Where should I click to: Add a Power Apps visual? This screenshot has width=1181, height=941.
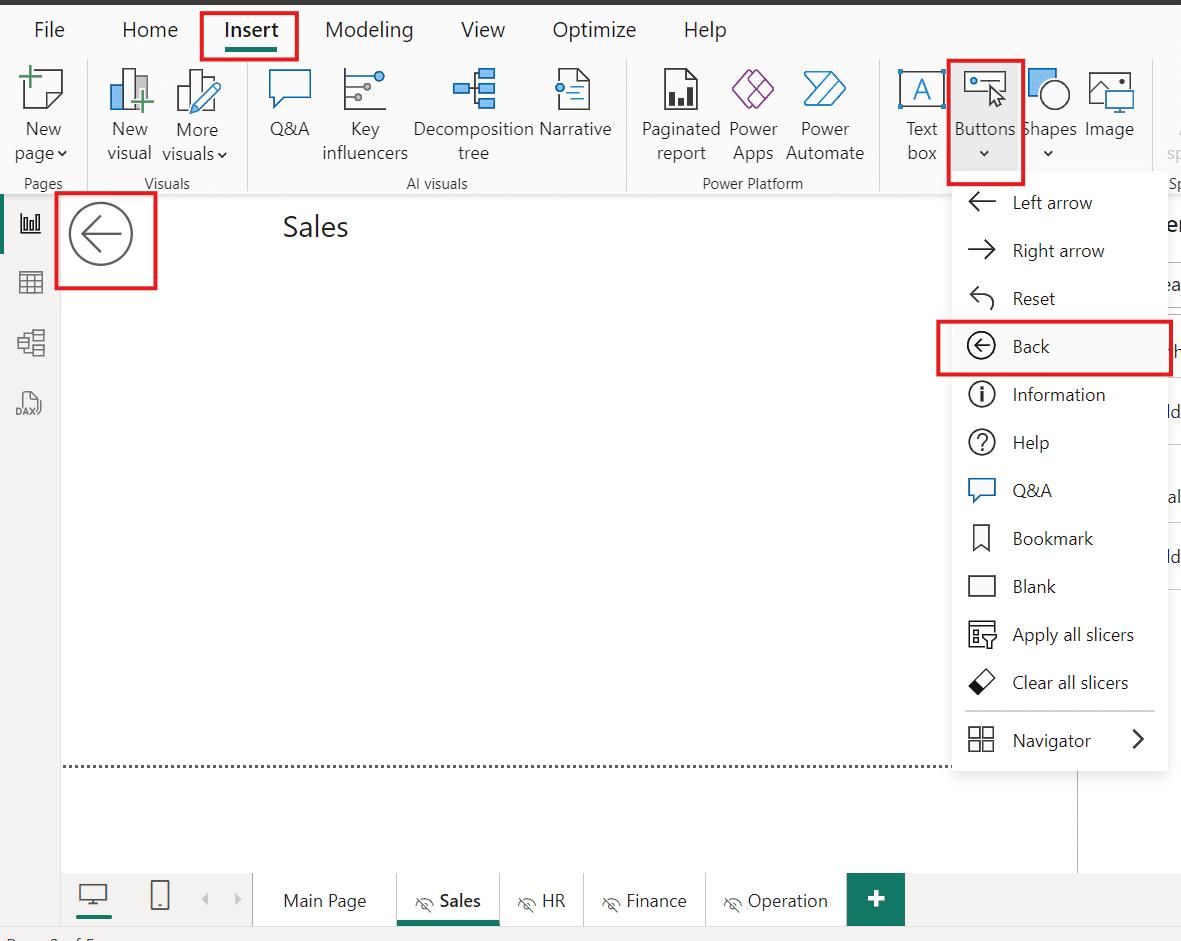[753, 92]
